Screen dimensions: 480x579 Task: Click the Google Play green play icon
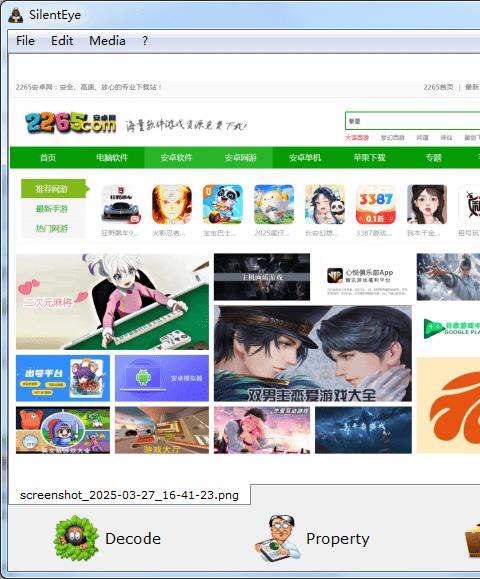(x=433, y=328)
